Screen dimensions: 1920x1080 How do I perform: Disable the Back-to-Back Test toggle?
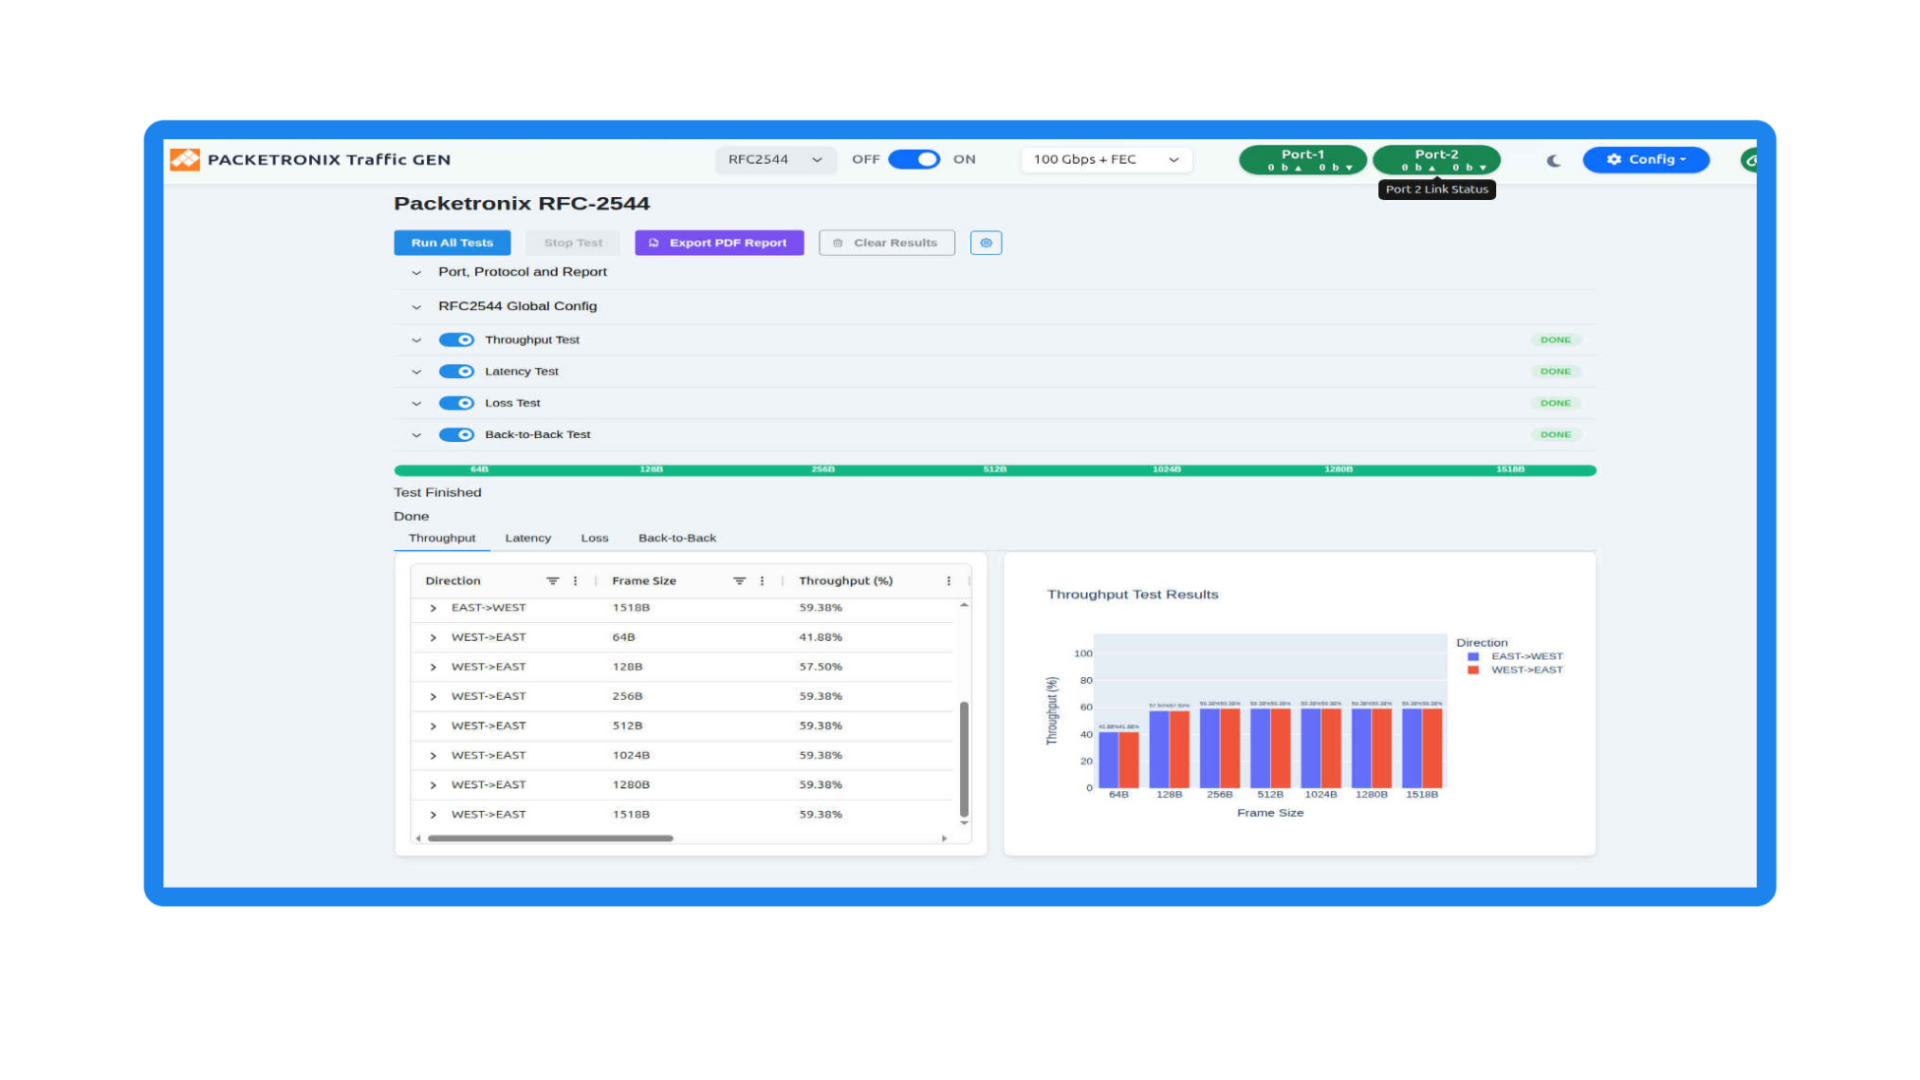pyautogui.click(x=457, y=435)
